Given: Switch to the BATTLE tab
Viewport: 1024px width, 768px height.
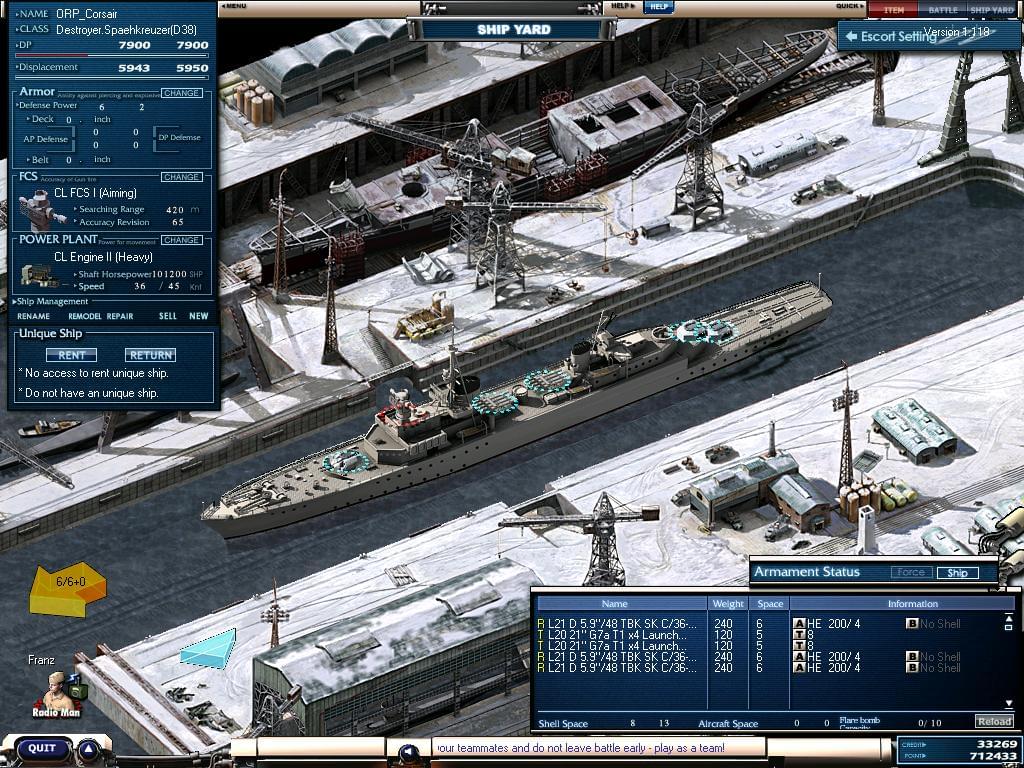Looking at the screenshot, I should 943,10.
